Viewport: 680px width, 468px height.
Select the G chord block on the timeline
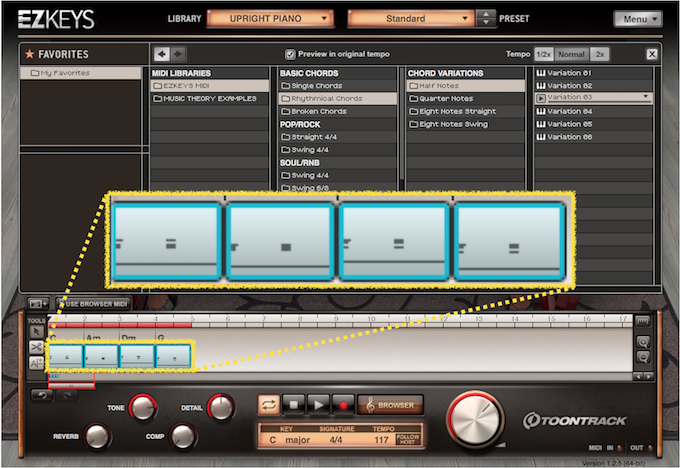(x=173, y=356)
